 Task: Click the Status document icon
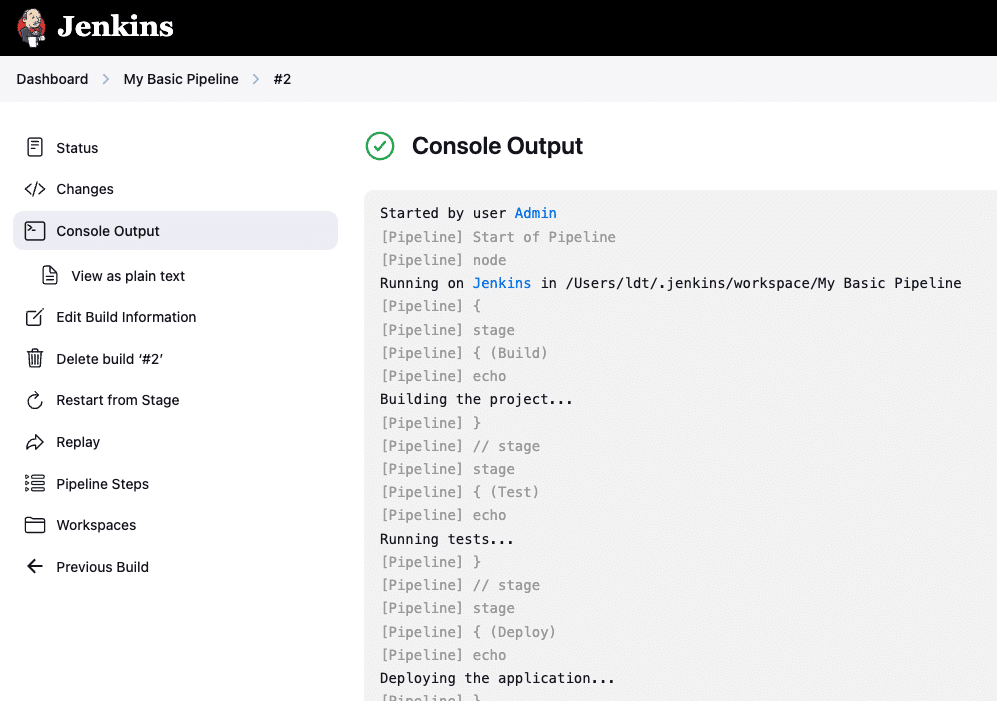tap(35, 148)
